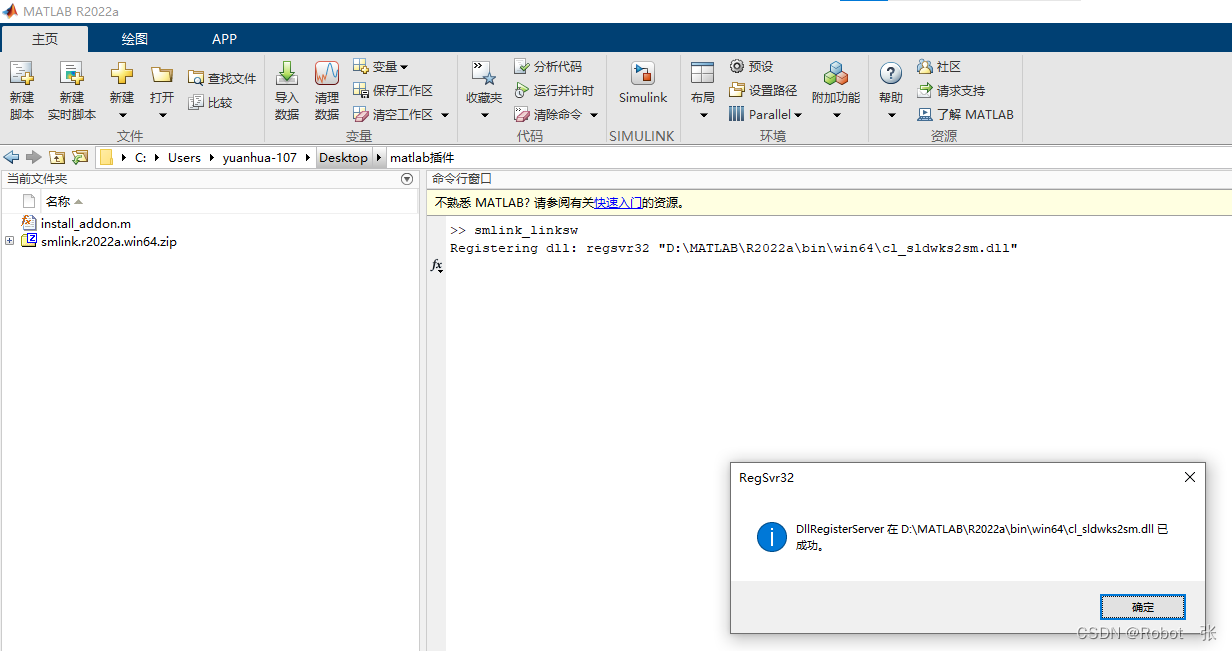Open the Layout (布局) dropdown arrow
Screen dimensions: 1232x651
coord(703,116)
